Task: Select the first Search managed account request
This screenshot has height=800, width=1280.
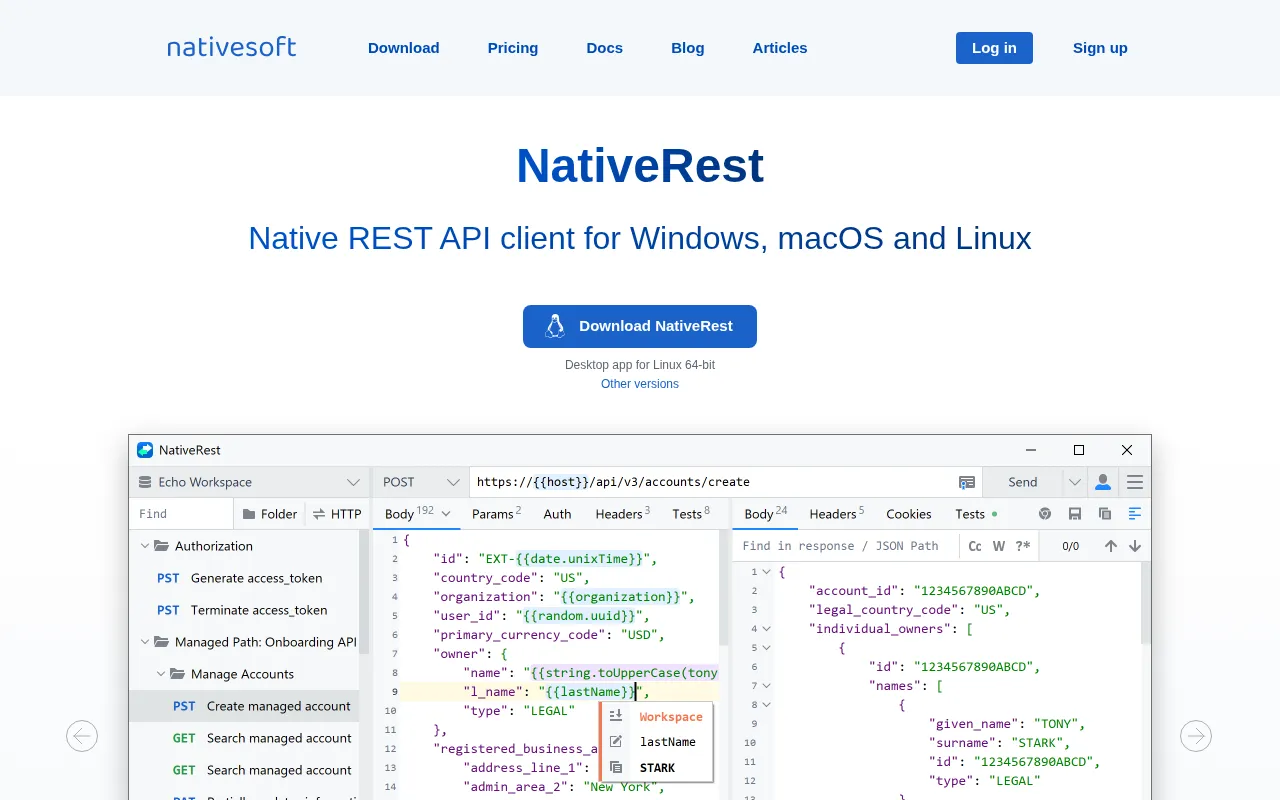Action: [244, 738]
